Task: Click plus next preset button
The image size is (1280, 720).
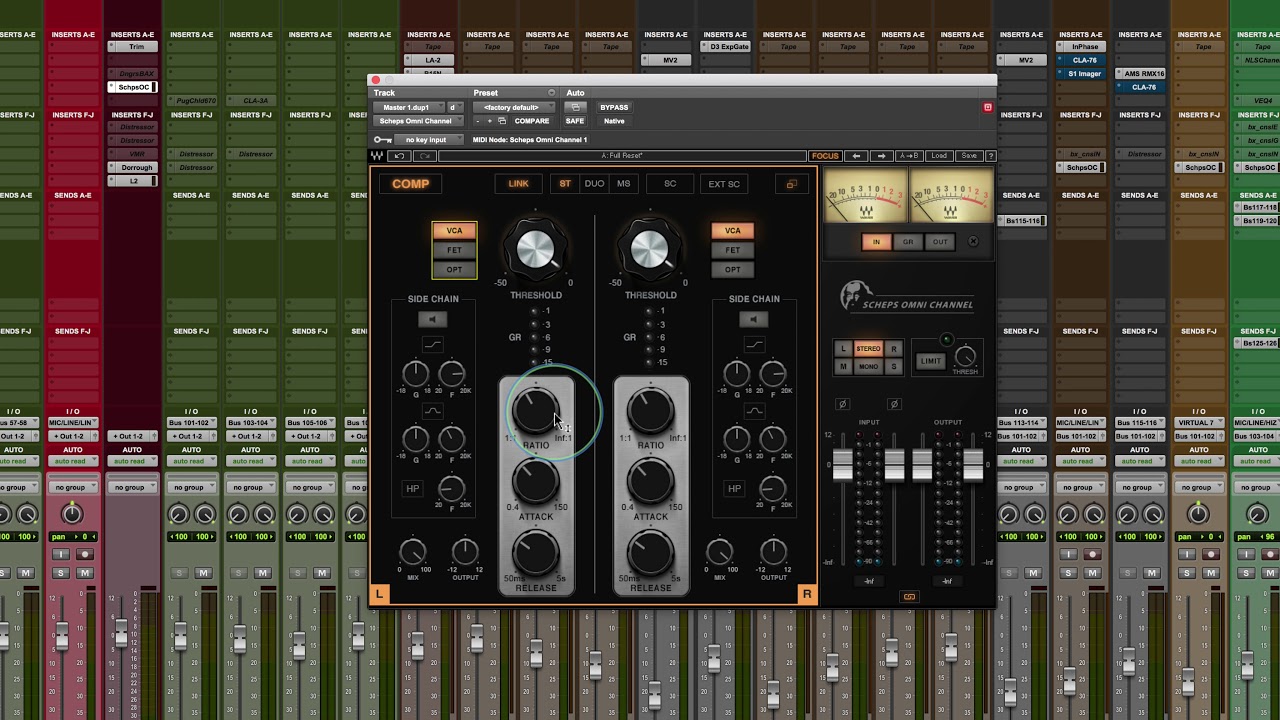Action: pos(489,121)
